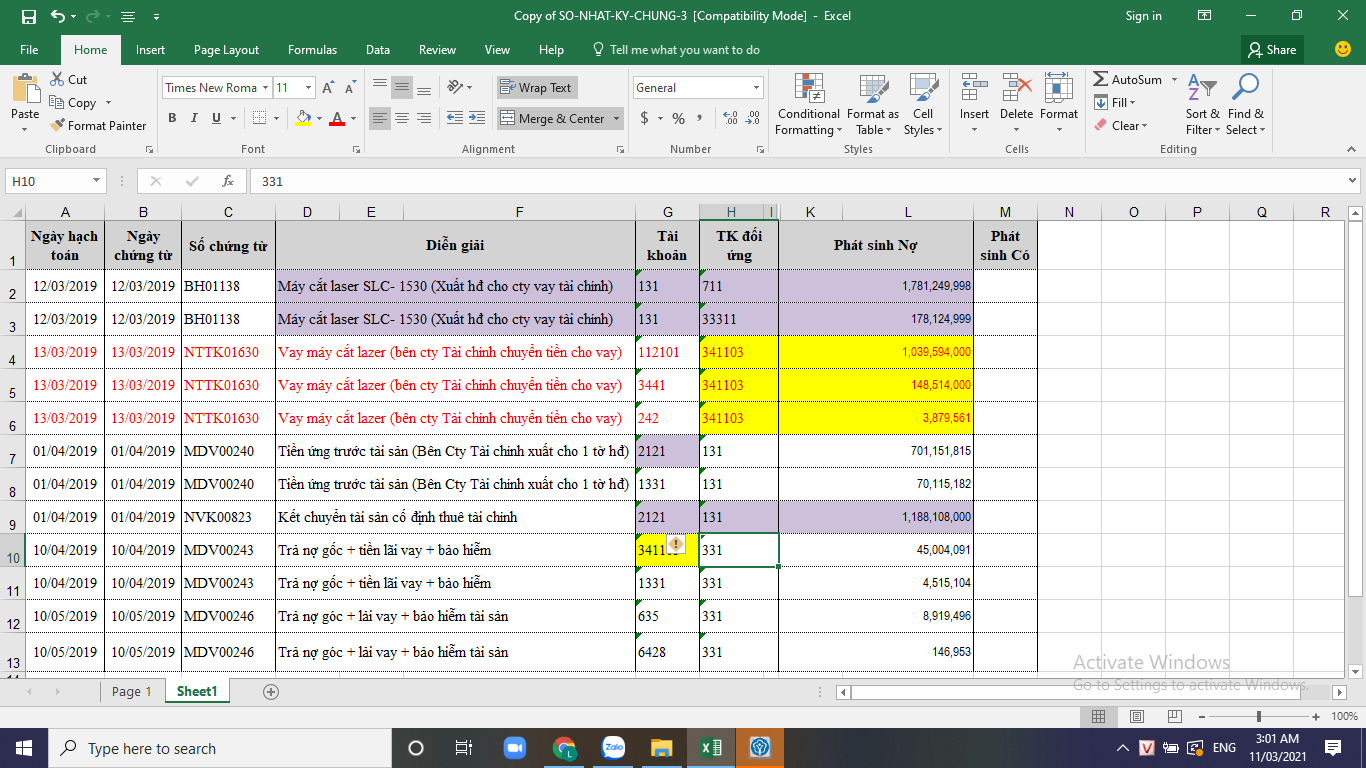Viewport: 1366px width, 768px height.
Task: Toggle Bold formatting
Action: pos(172,118)
